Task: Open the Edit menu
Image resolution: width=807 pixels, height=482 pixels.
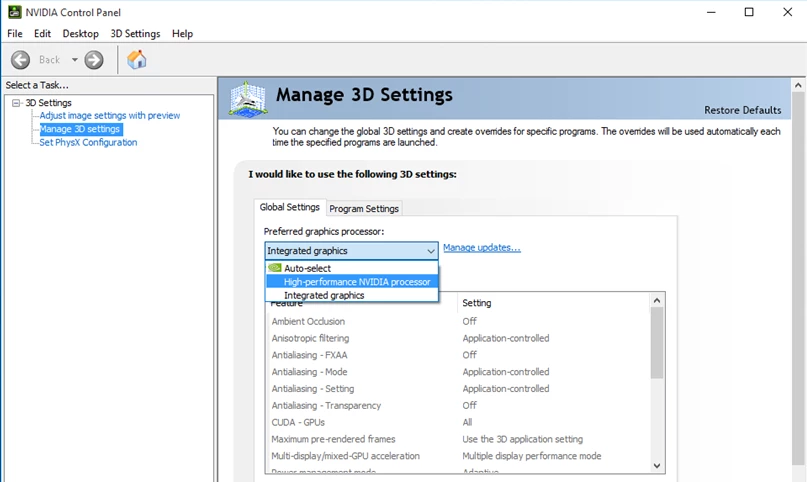Action: 42,33
